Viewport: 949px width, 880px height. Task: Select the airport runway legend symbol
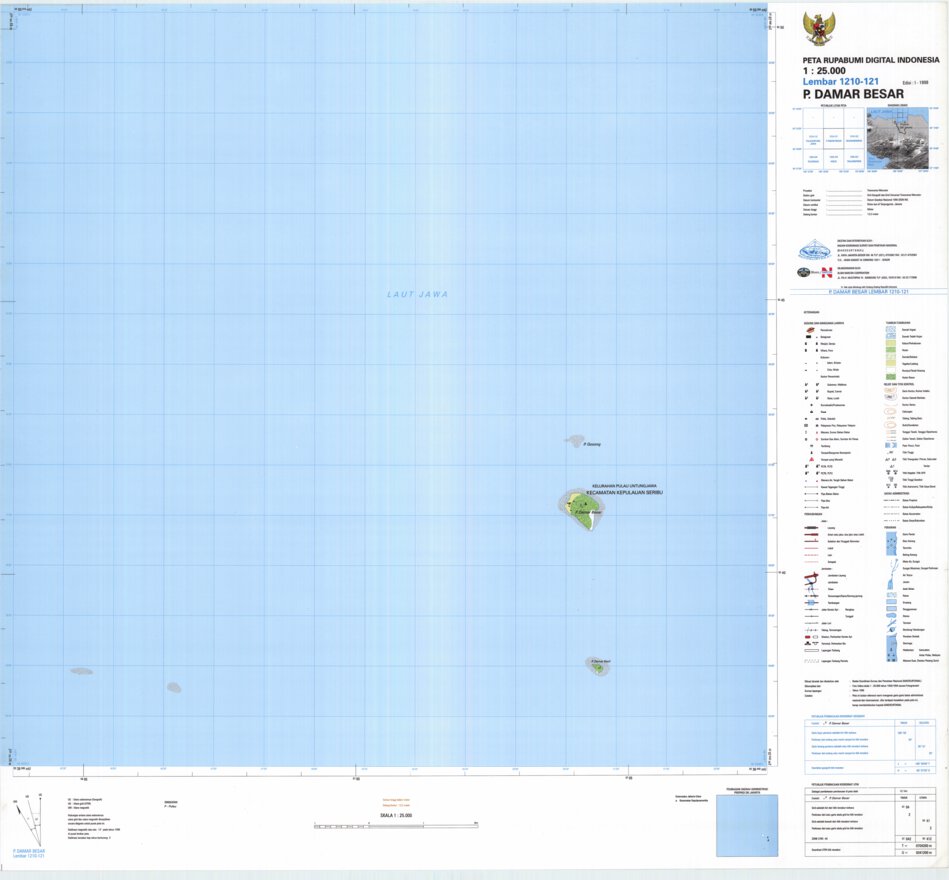coord(810,650)
